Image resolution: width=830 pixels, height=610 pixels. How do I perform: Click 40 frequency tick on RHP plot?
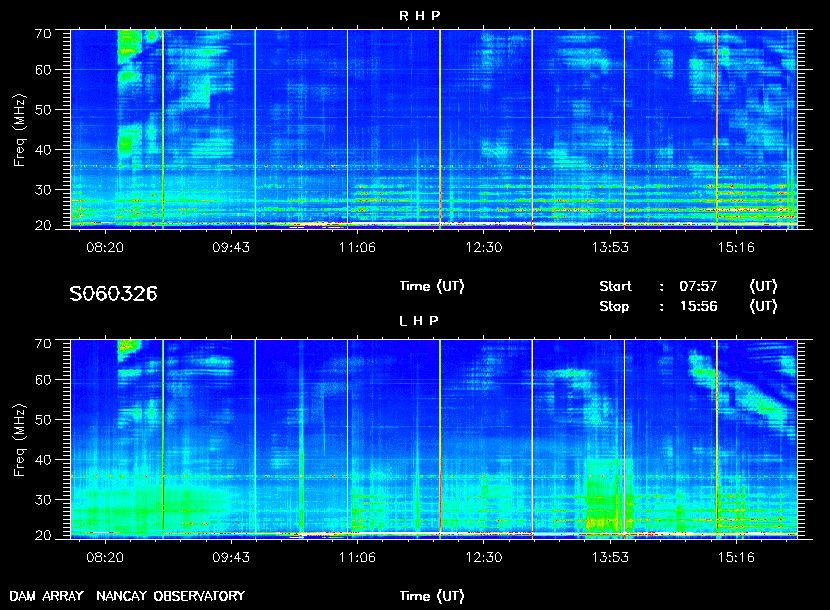click(43, 150)
